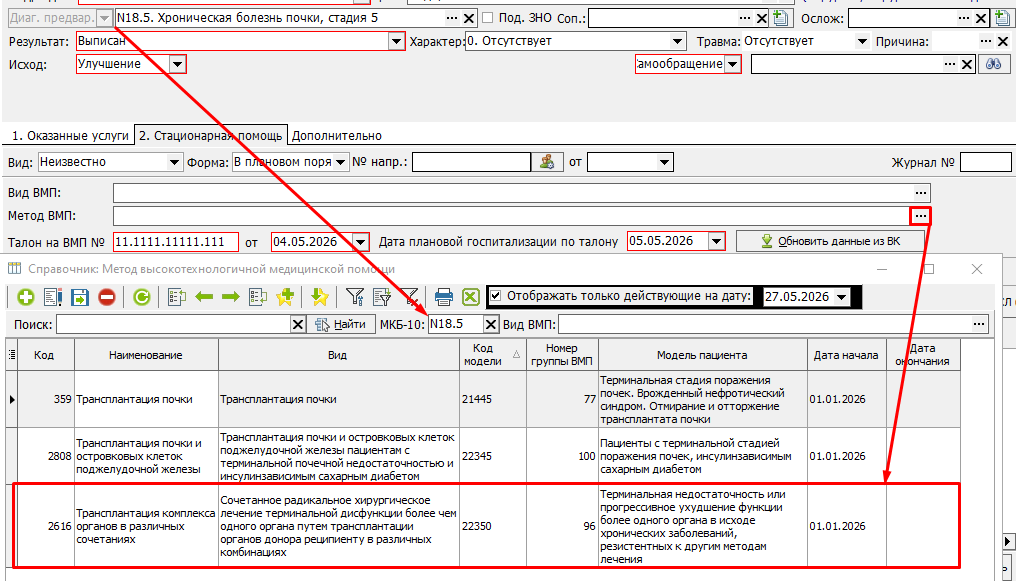The image size is (1016, 581).
Task: Click the Номер группы ВМП column header
Action: click(562, 355)
